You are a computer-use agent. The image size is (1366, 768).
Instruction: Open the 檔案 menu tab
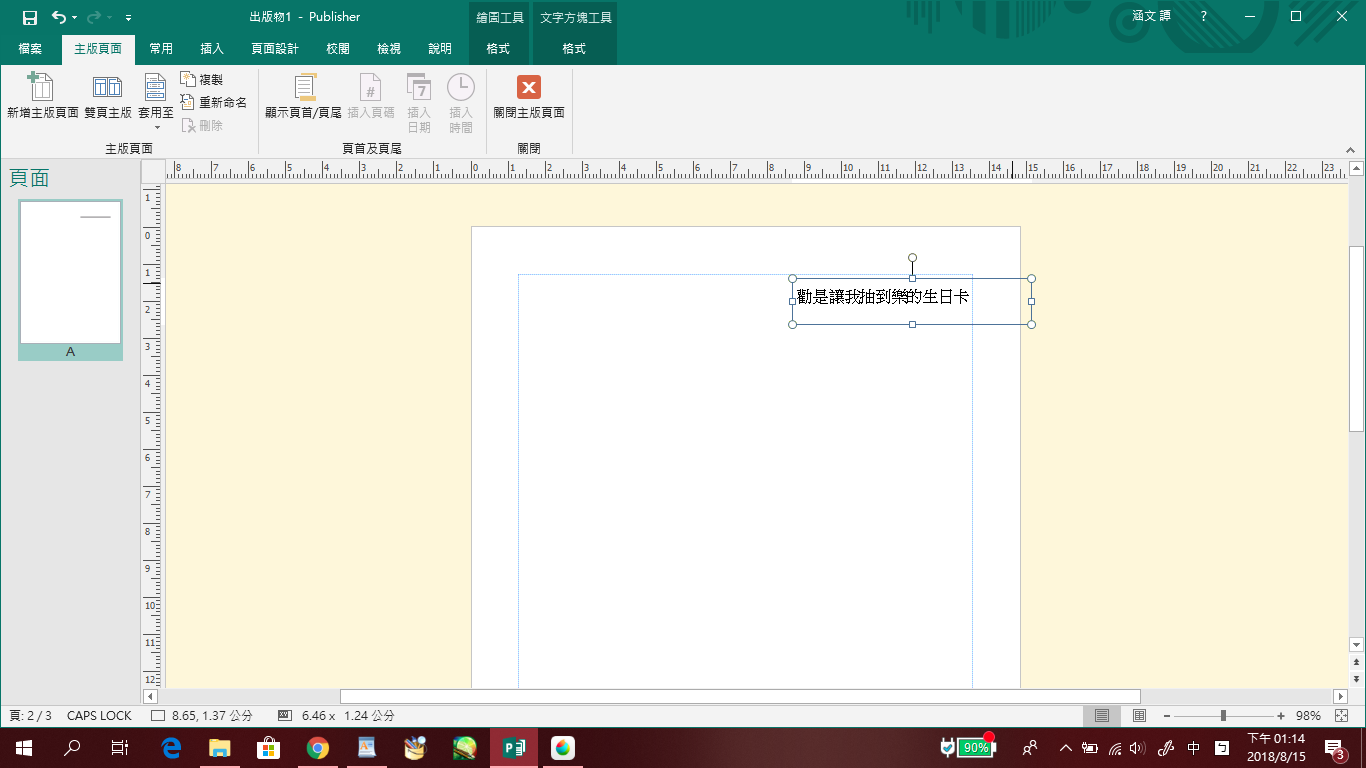pos(30,48)
